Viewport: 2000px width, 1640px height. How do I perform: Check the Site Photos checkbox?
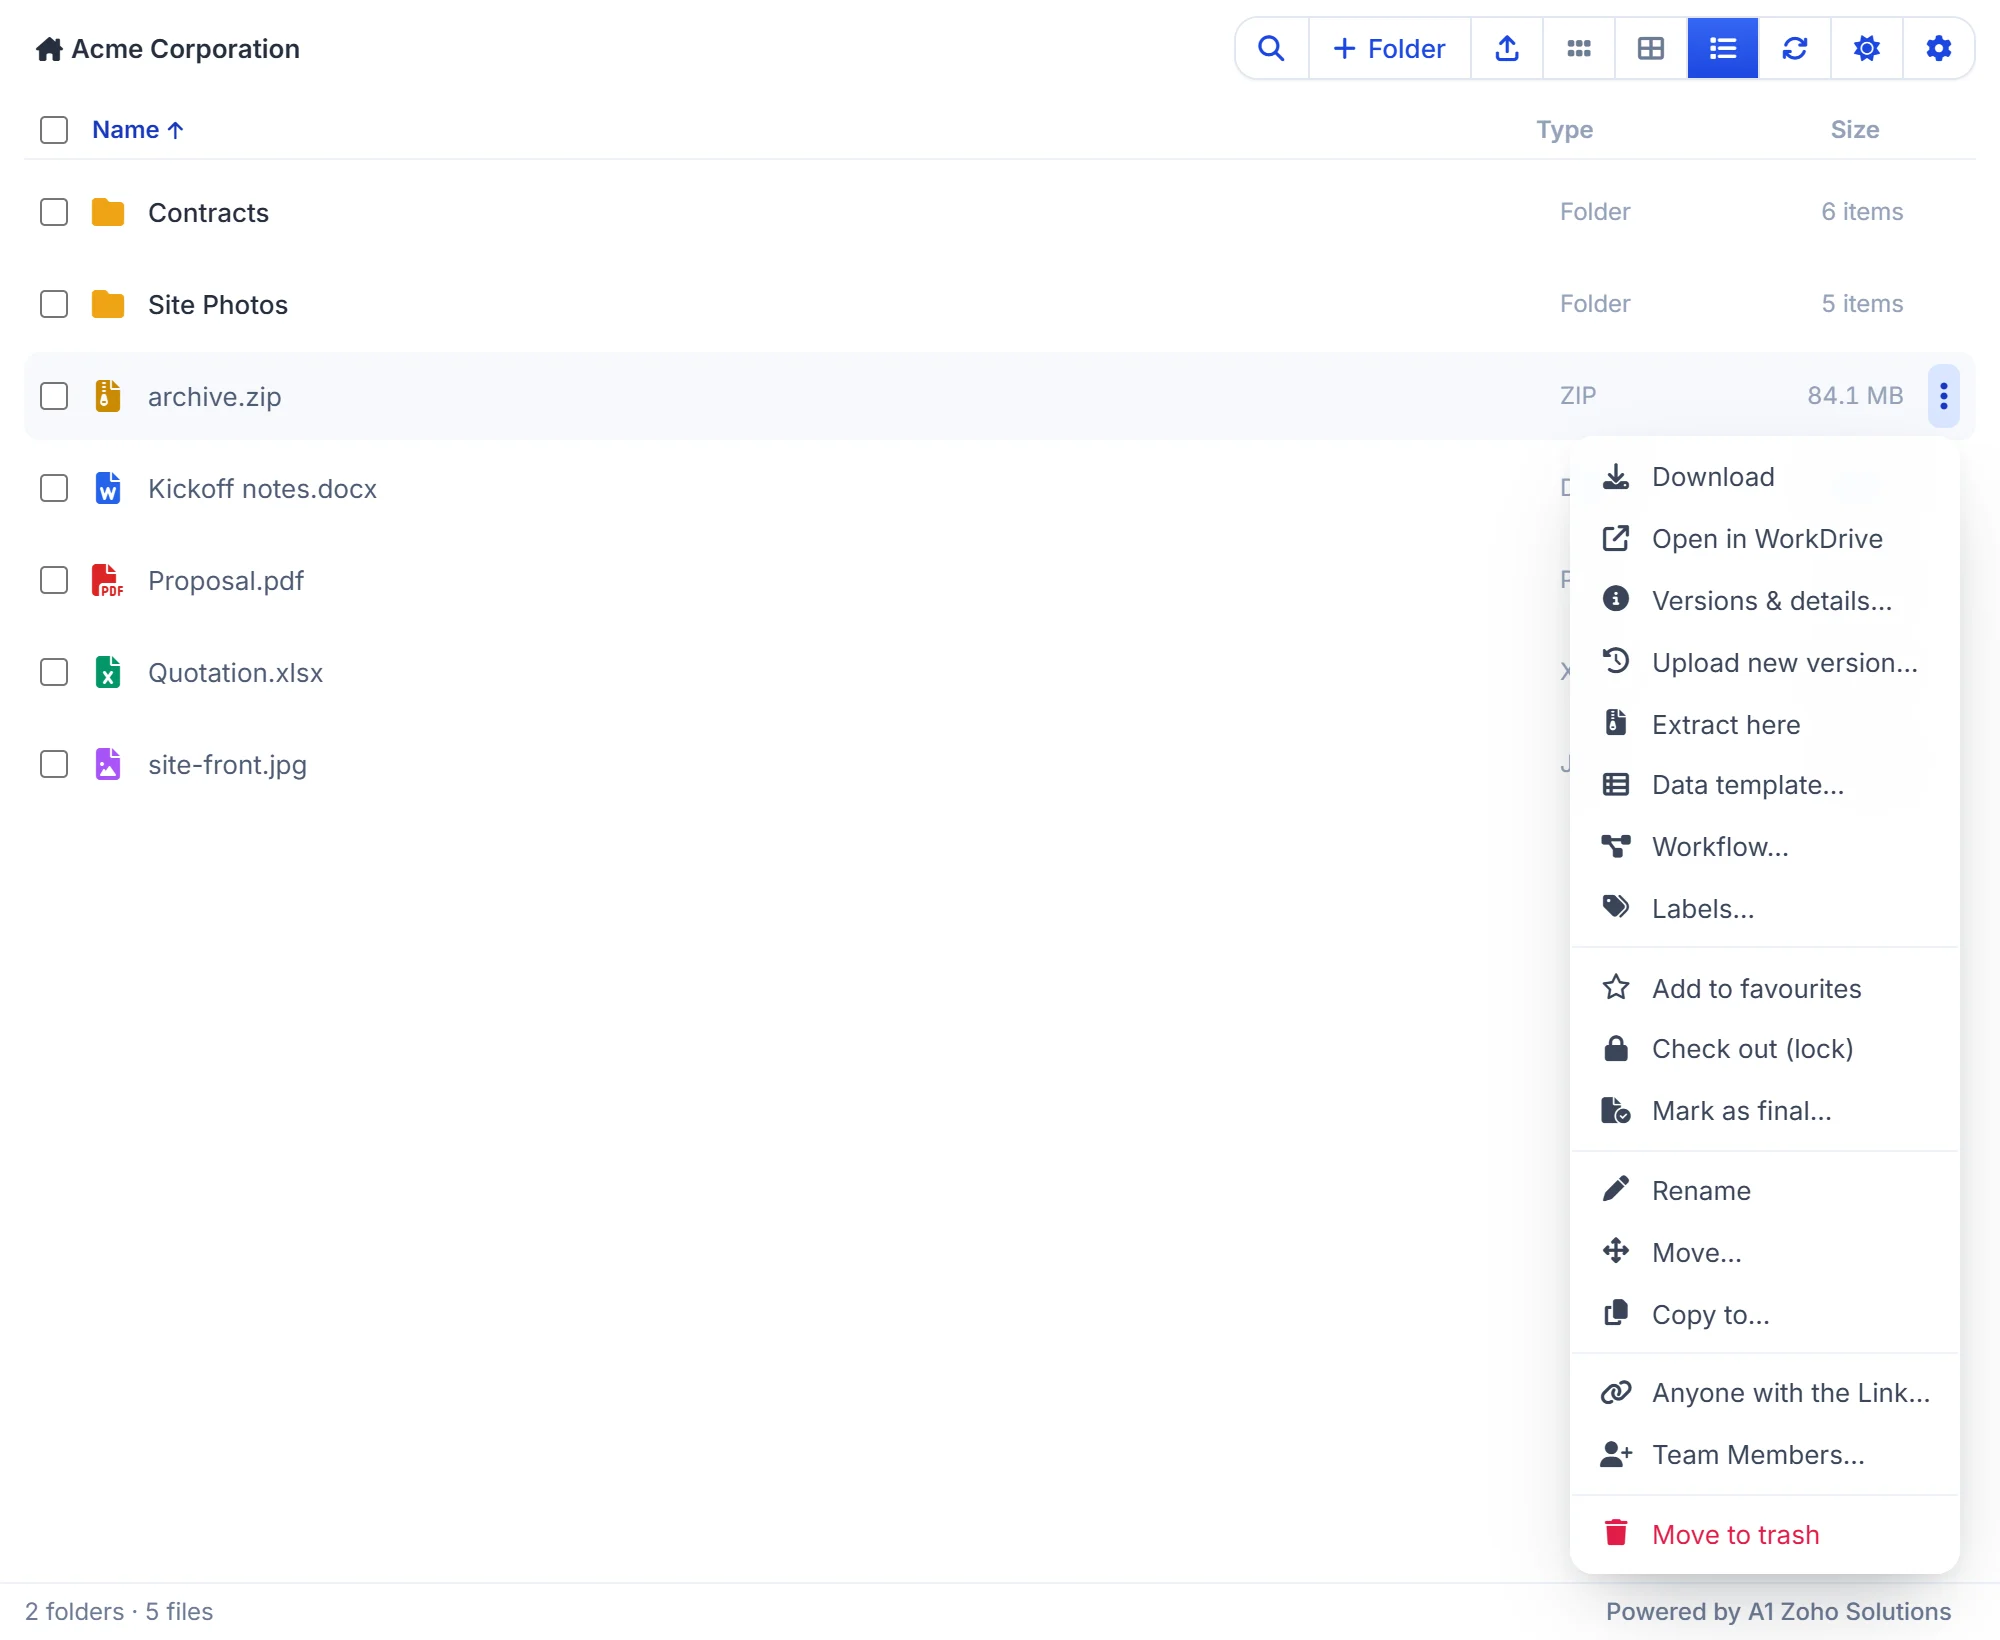tap(54, 304)
